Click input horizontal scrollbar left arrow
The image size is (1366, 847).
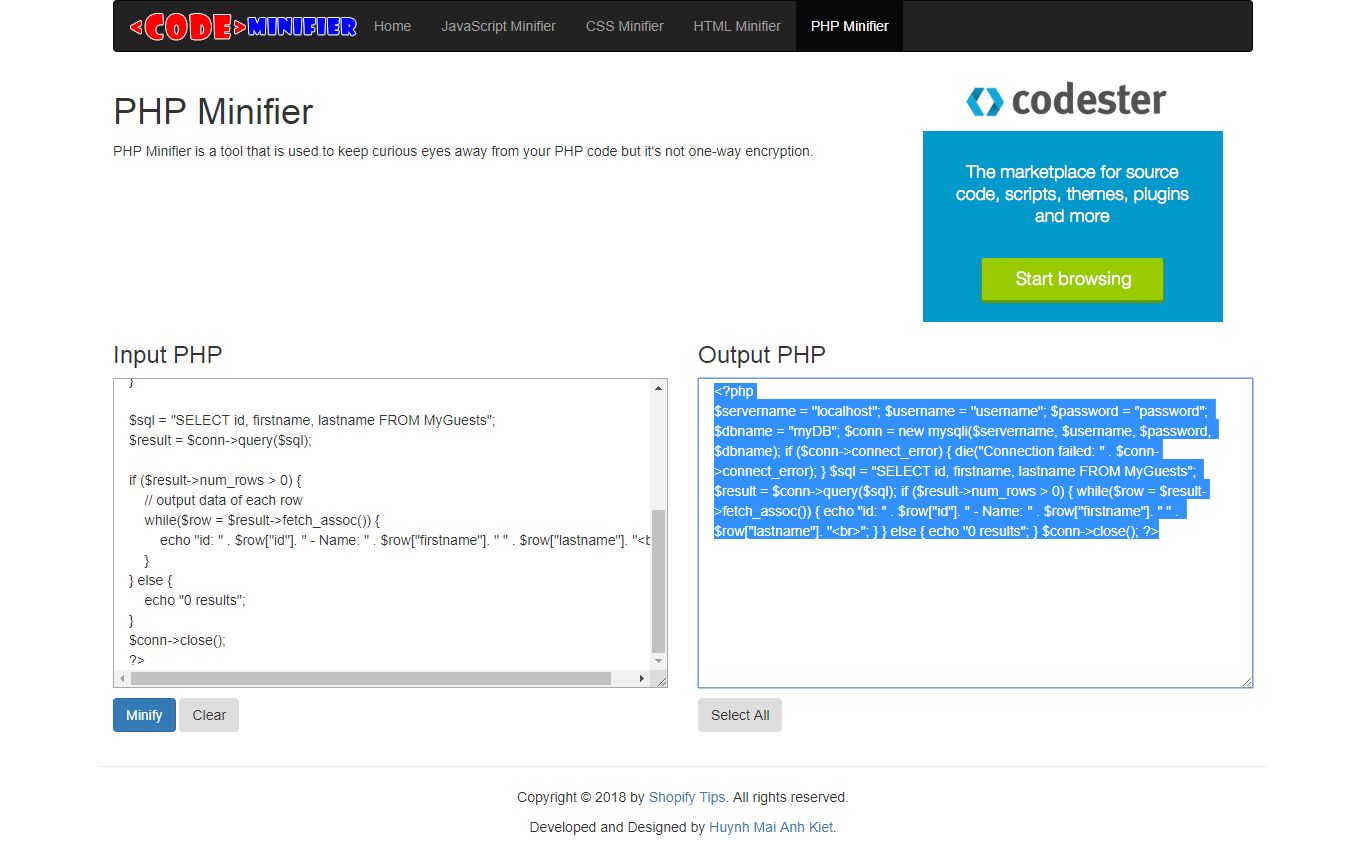point(122,679)
